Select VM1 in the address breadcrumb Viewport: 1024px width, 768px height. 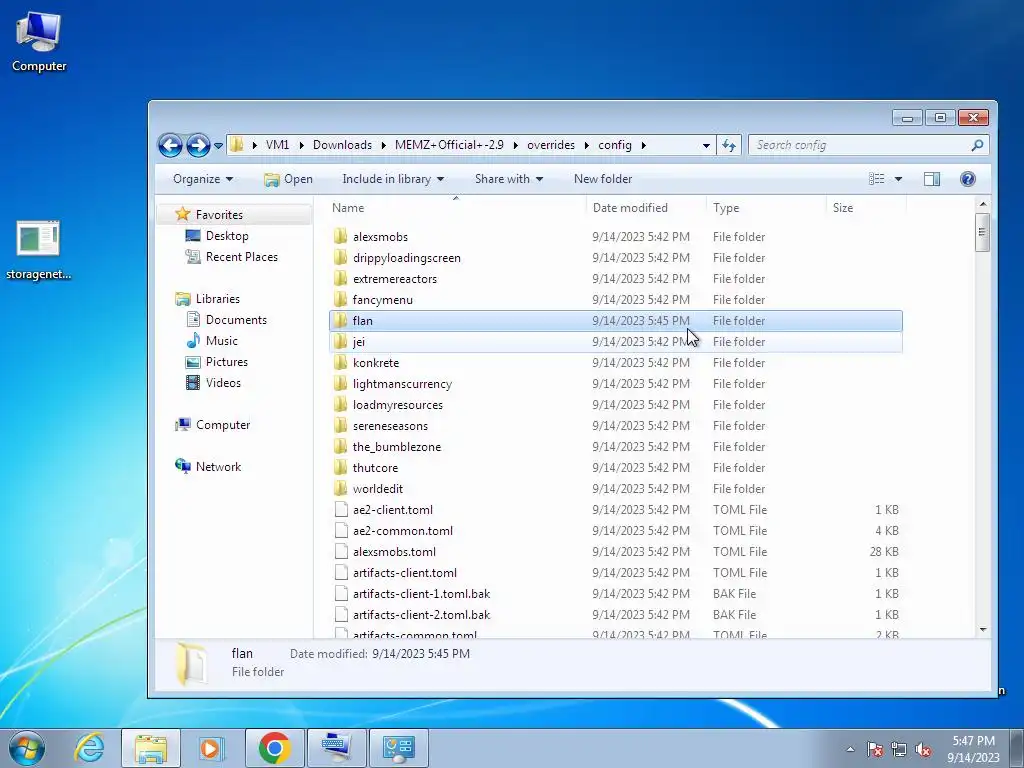pos(278,145)
